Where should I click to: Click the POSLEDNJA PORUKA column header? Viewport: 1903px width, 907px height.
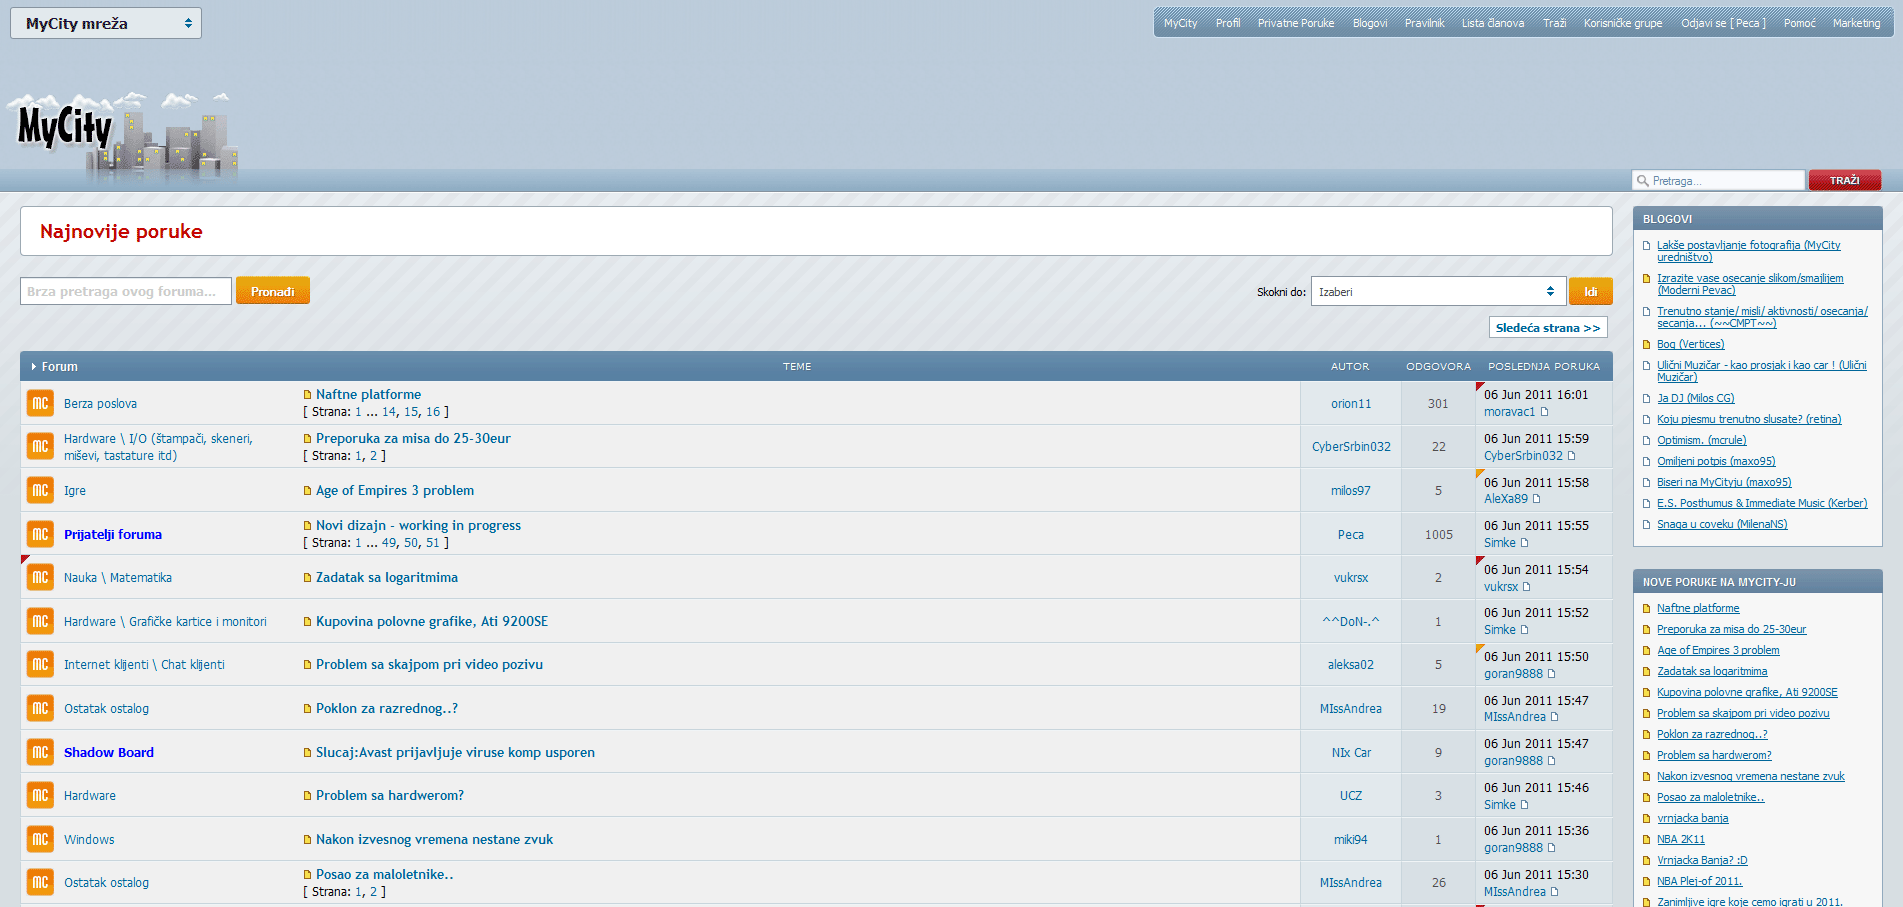(x=1544, y=366)
